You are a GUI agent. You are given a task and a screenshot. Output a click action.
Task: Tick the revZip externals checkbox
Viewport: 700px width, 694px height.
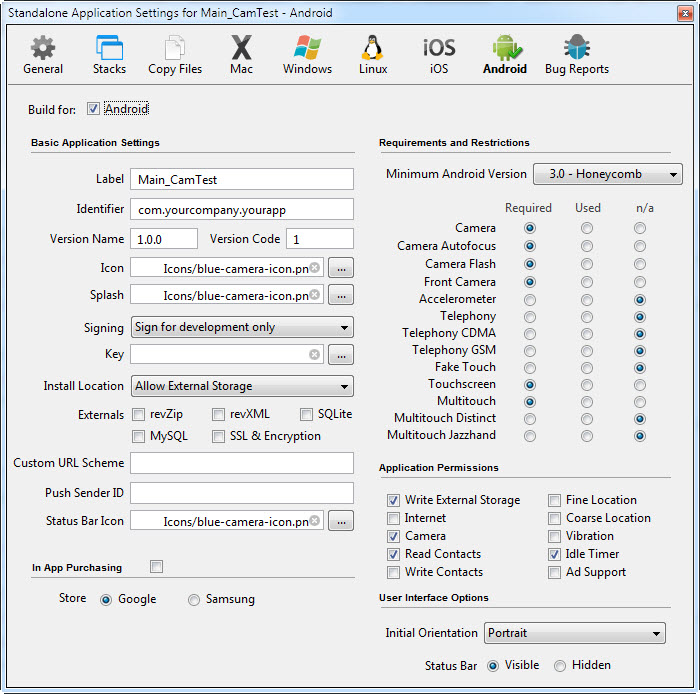(x=139, y=414)
